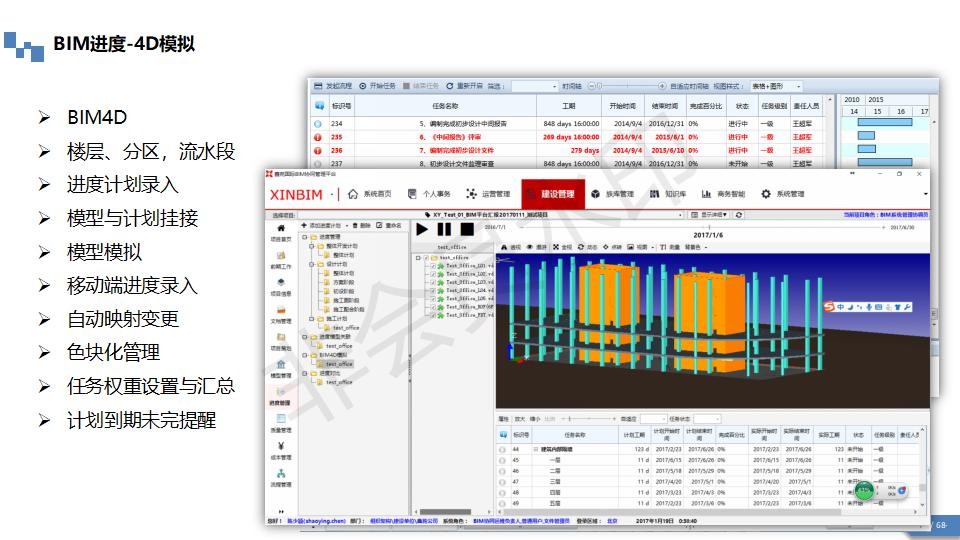Screen dimensions: 960x540
Task: Click the refresh icon beside 显示详细
Action: point(739,215)
